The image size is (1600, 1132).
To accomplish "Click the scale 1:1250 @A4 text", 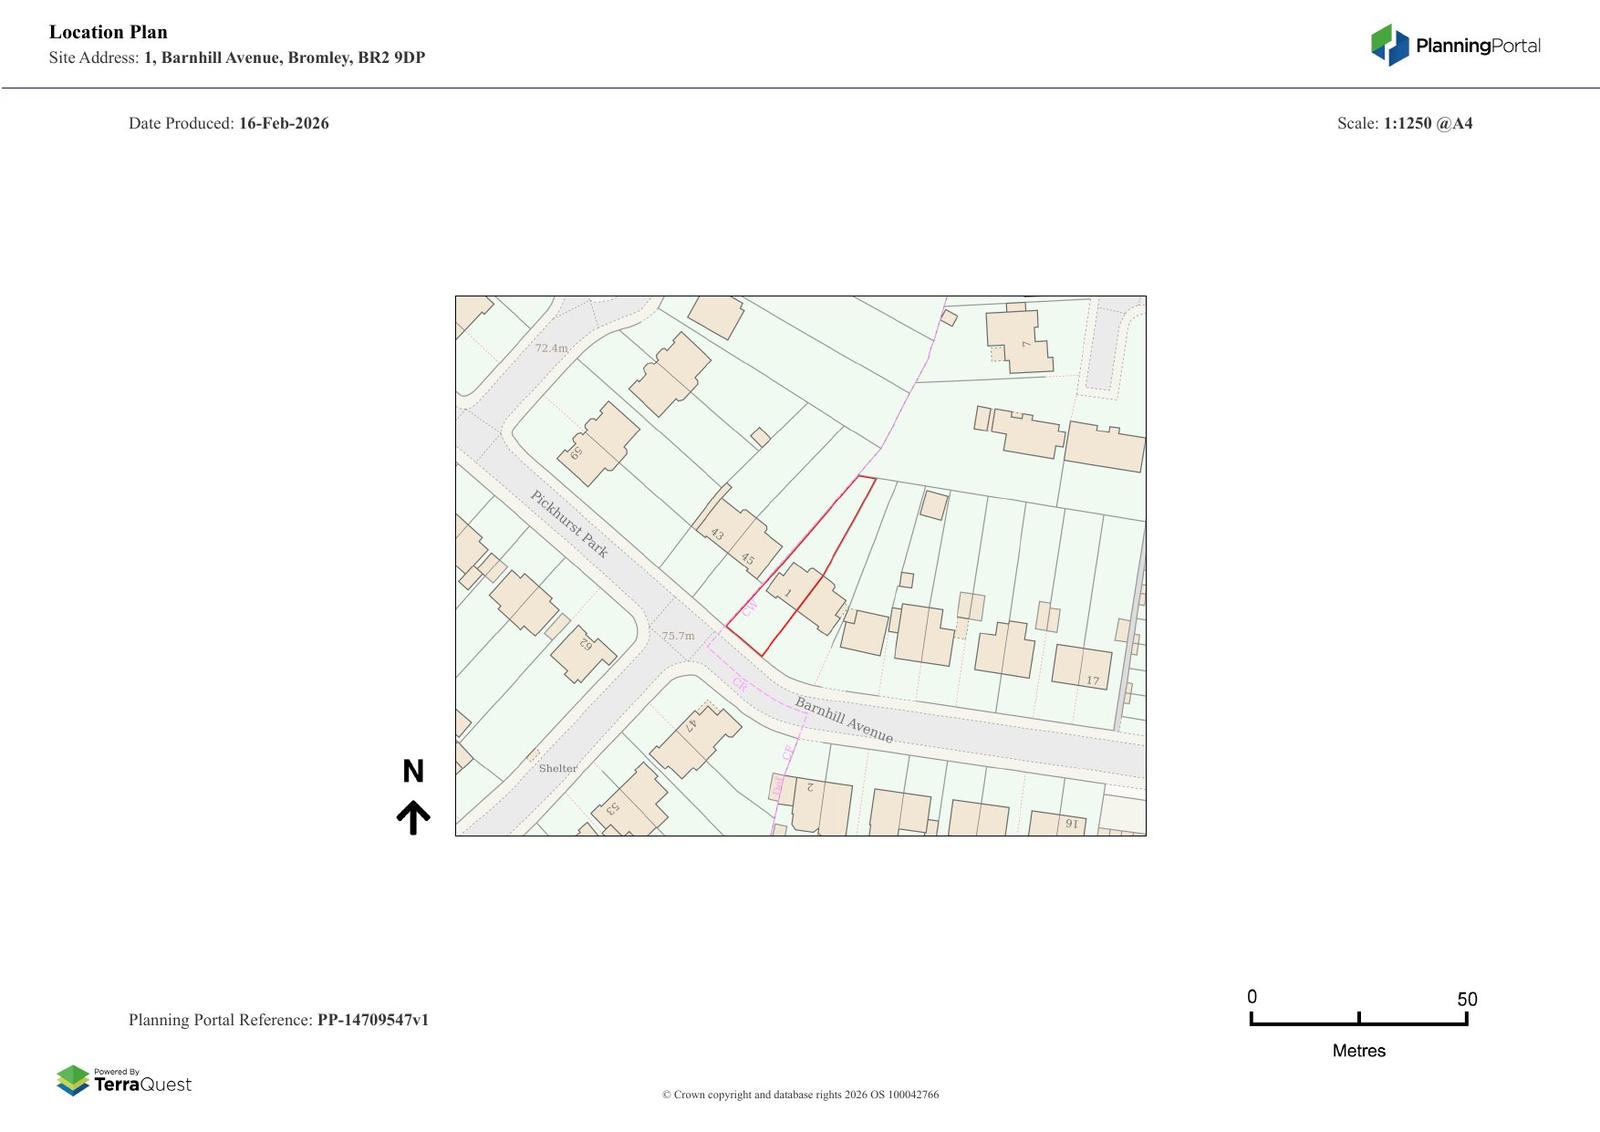I will pos(1427,123).
